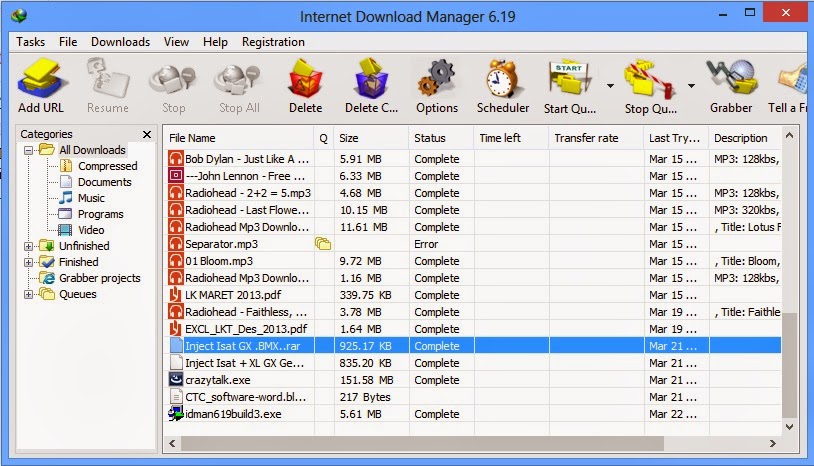Click the vertical scrollbar down arrow
Viewport: 814px width, 466px height.
point(790,427)
